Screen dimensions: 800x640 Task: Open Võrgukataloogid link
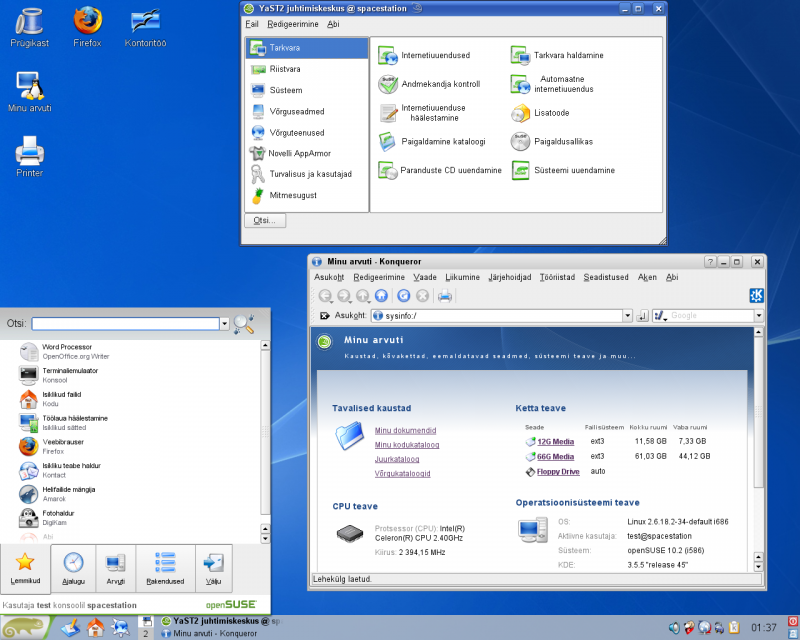coord(403,473)
